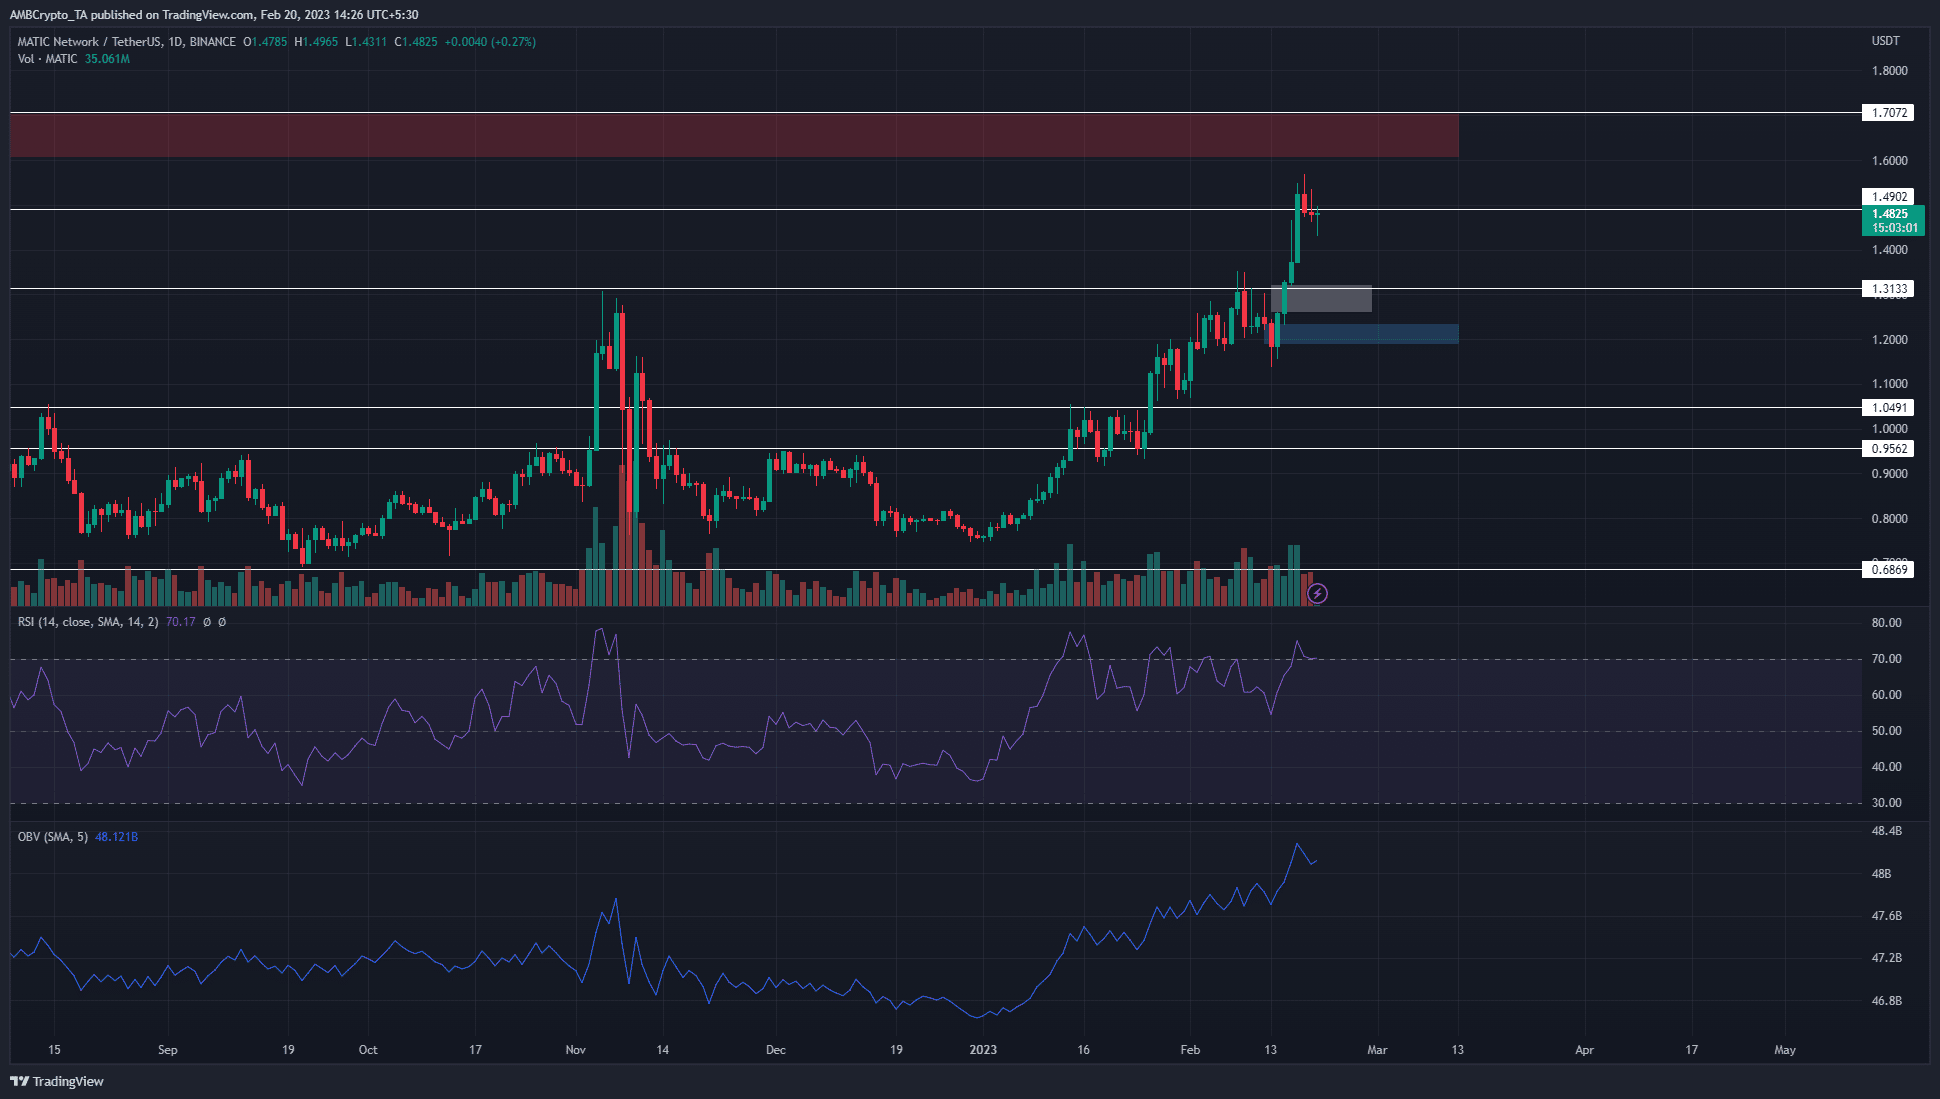Image resolution: width=1940 pixels, height=1099 pixels.
Task: Click the Apr label on the time axis
Action: (1584, 1050)
